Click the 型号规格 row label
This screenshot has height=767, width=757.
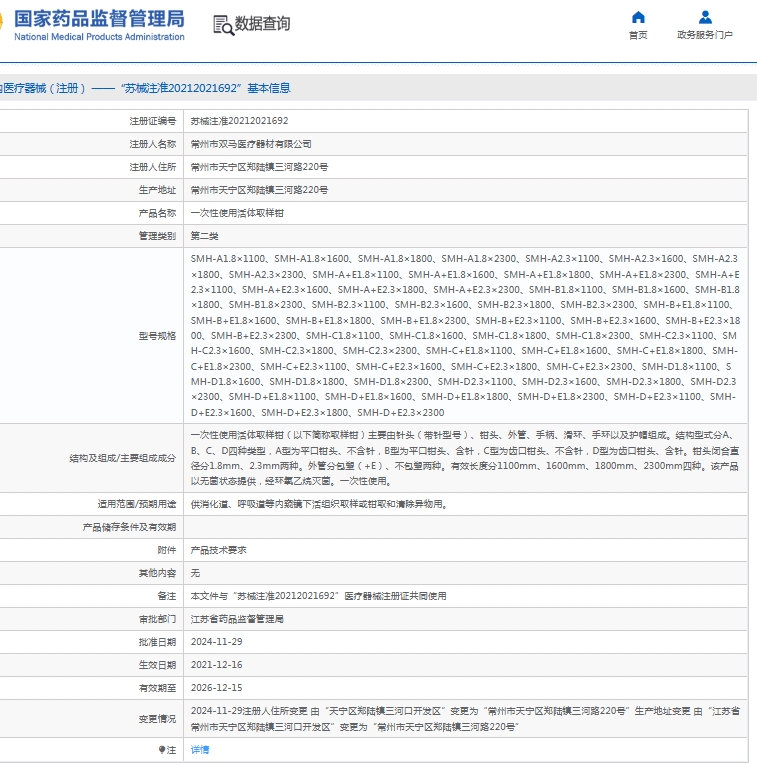click(157, 336)
